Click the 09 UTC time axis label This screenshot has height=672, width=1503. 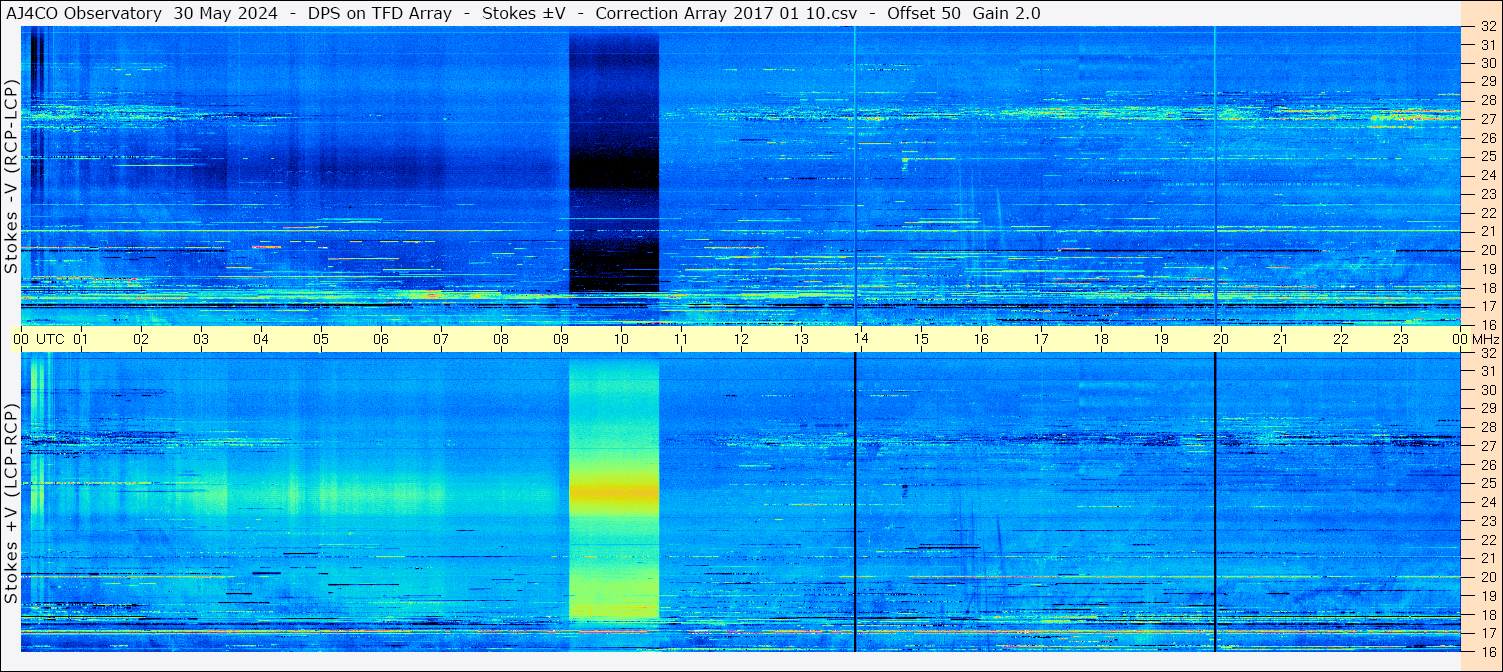click(561, 339)
